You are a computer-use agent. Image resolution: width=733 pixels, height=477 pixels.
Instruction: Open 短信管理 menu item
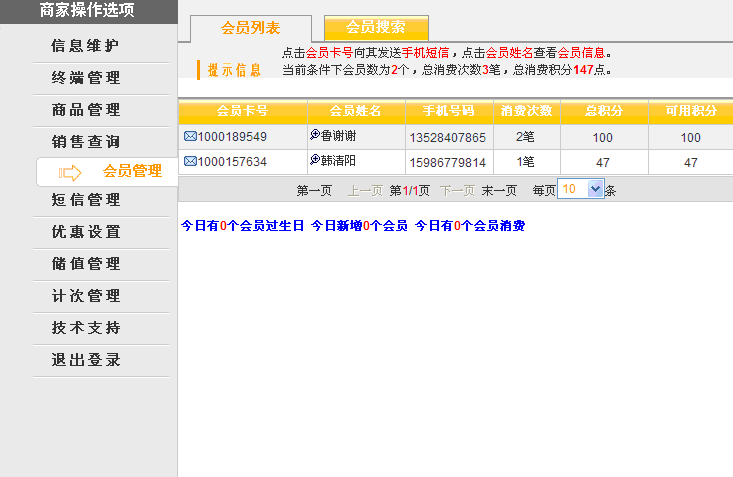point(86,200)
